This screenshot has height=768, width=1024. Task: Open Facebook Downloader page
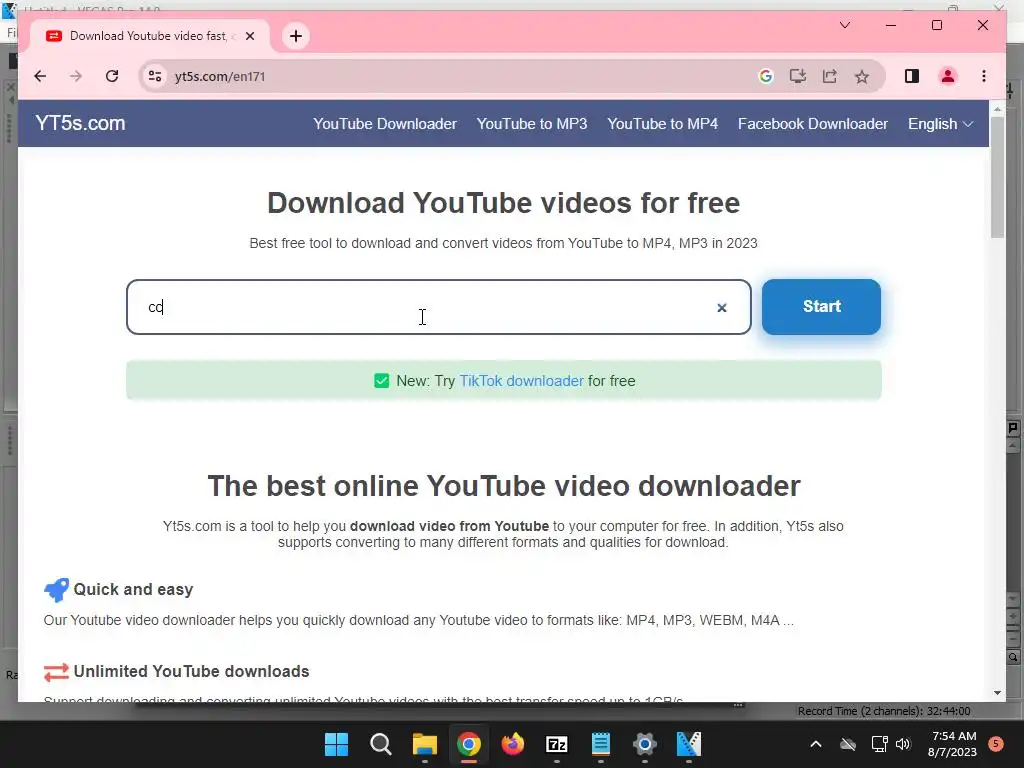(812, 124)
